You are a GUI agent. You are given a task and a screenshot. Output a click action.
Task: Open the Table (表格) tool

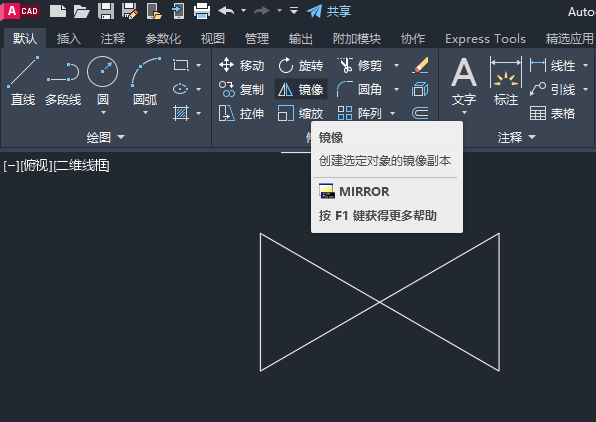[552, 113]
